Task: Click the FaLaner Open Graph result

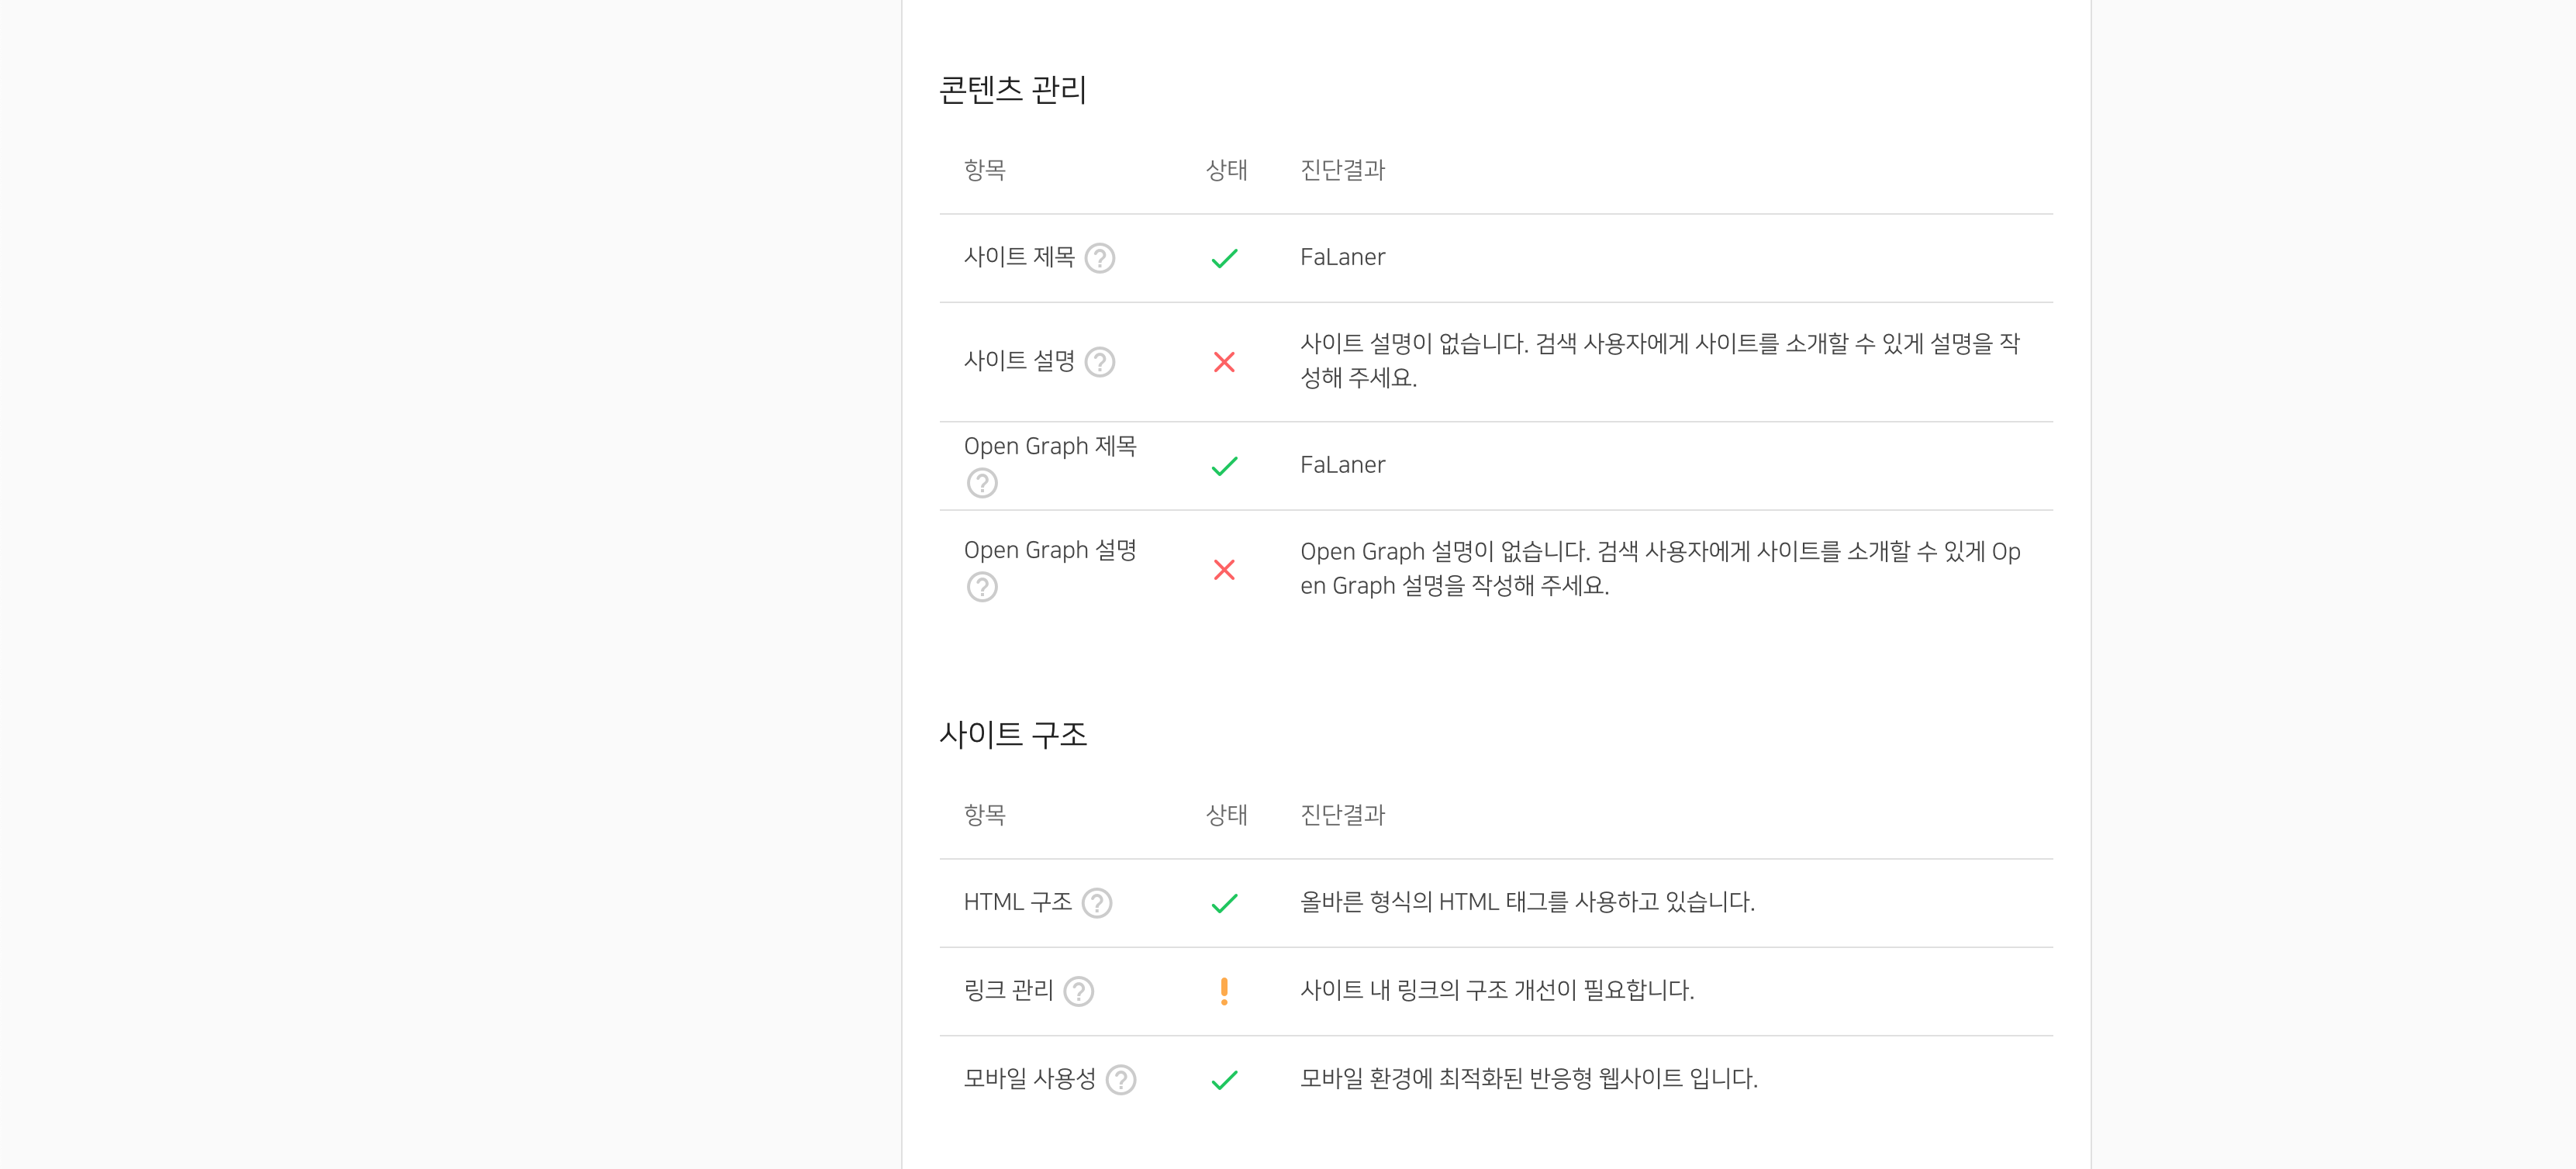Action: [x=1342, y=464]
